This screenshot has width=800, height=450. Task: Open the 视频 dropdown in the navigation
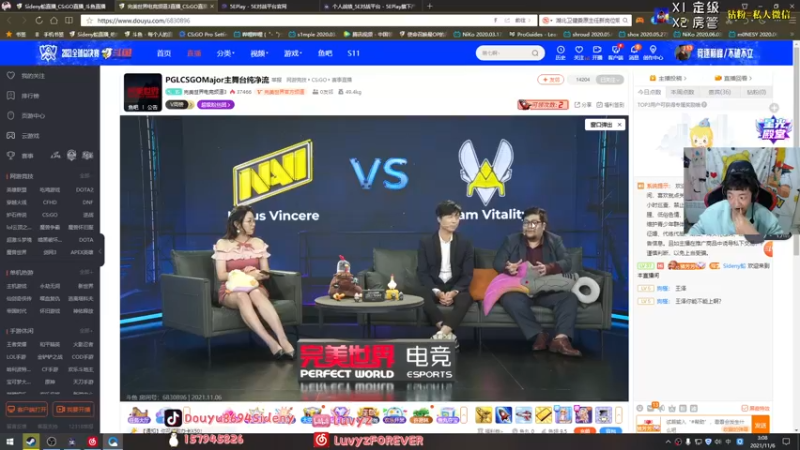click(x=259, y=53)
